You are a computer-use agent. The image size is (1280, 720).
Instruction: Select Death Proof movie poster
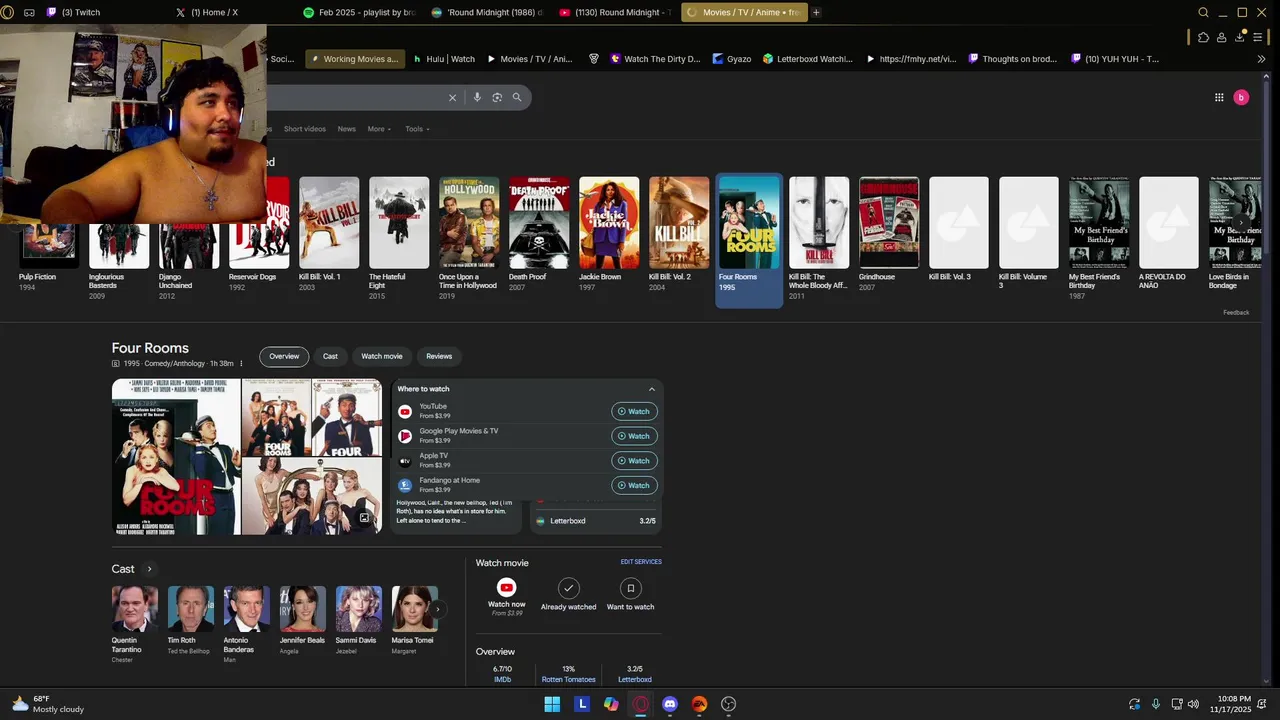coord(539,223)
